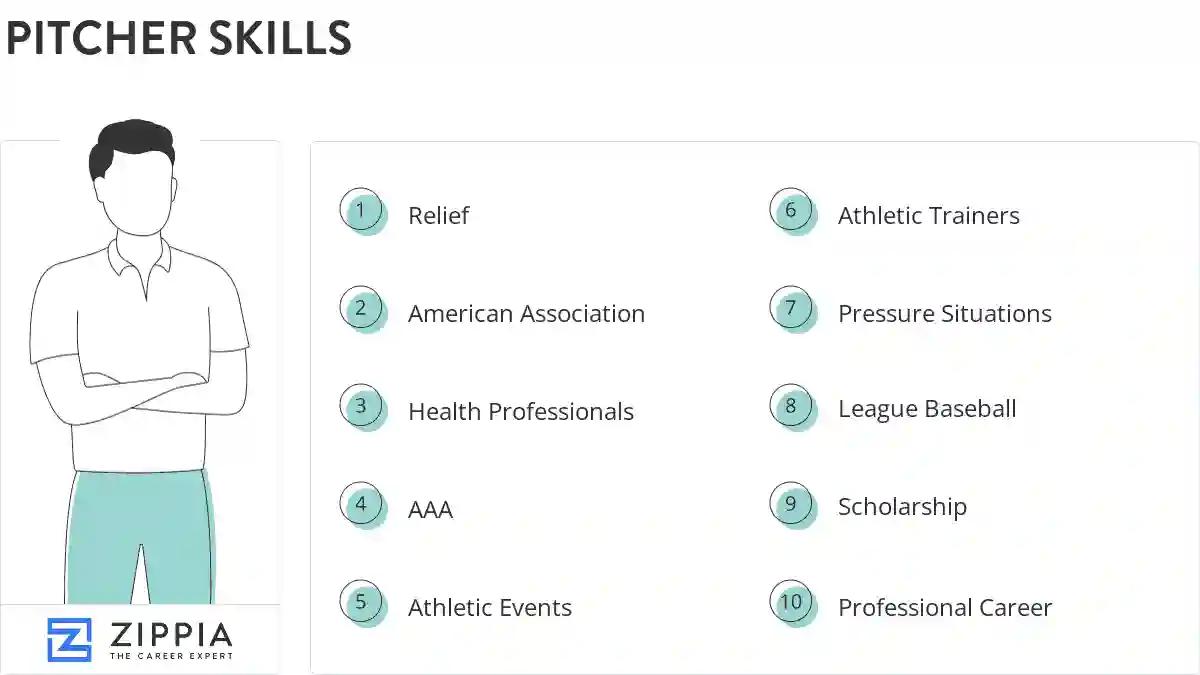This screenshot has height=675, width=1200.
Task: Select the number 6 circle badge
Action: point(791,210)
